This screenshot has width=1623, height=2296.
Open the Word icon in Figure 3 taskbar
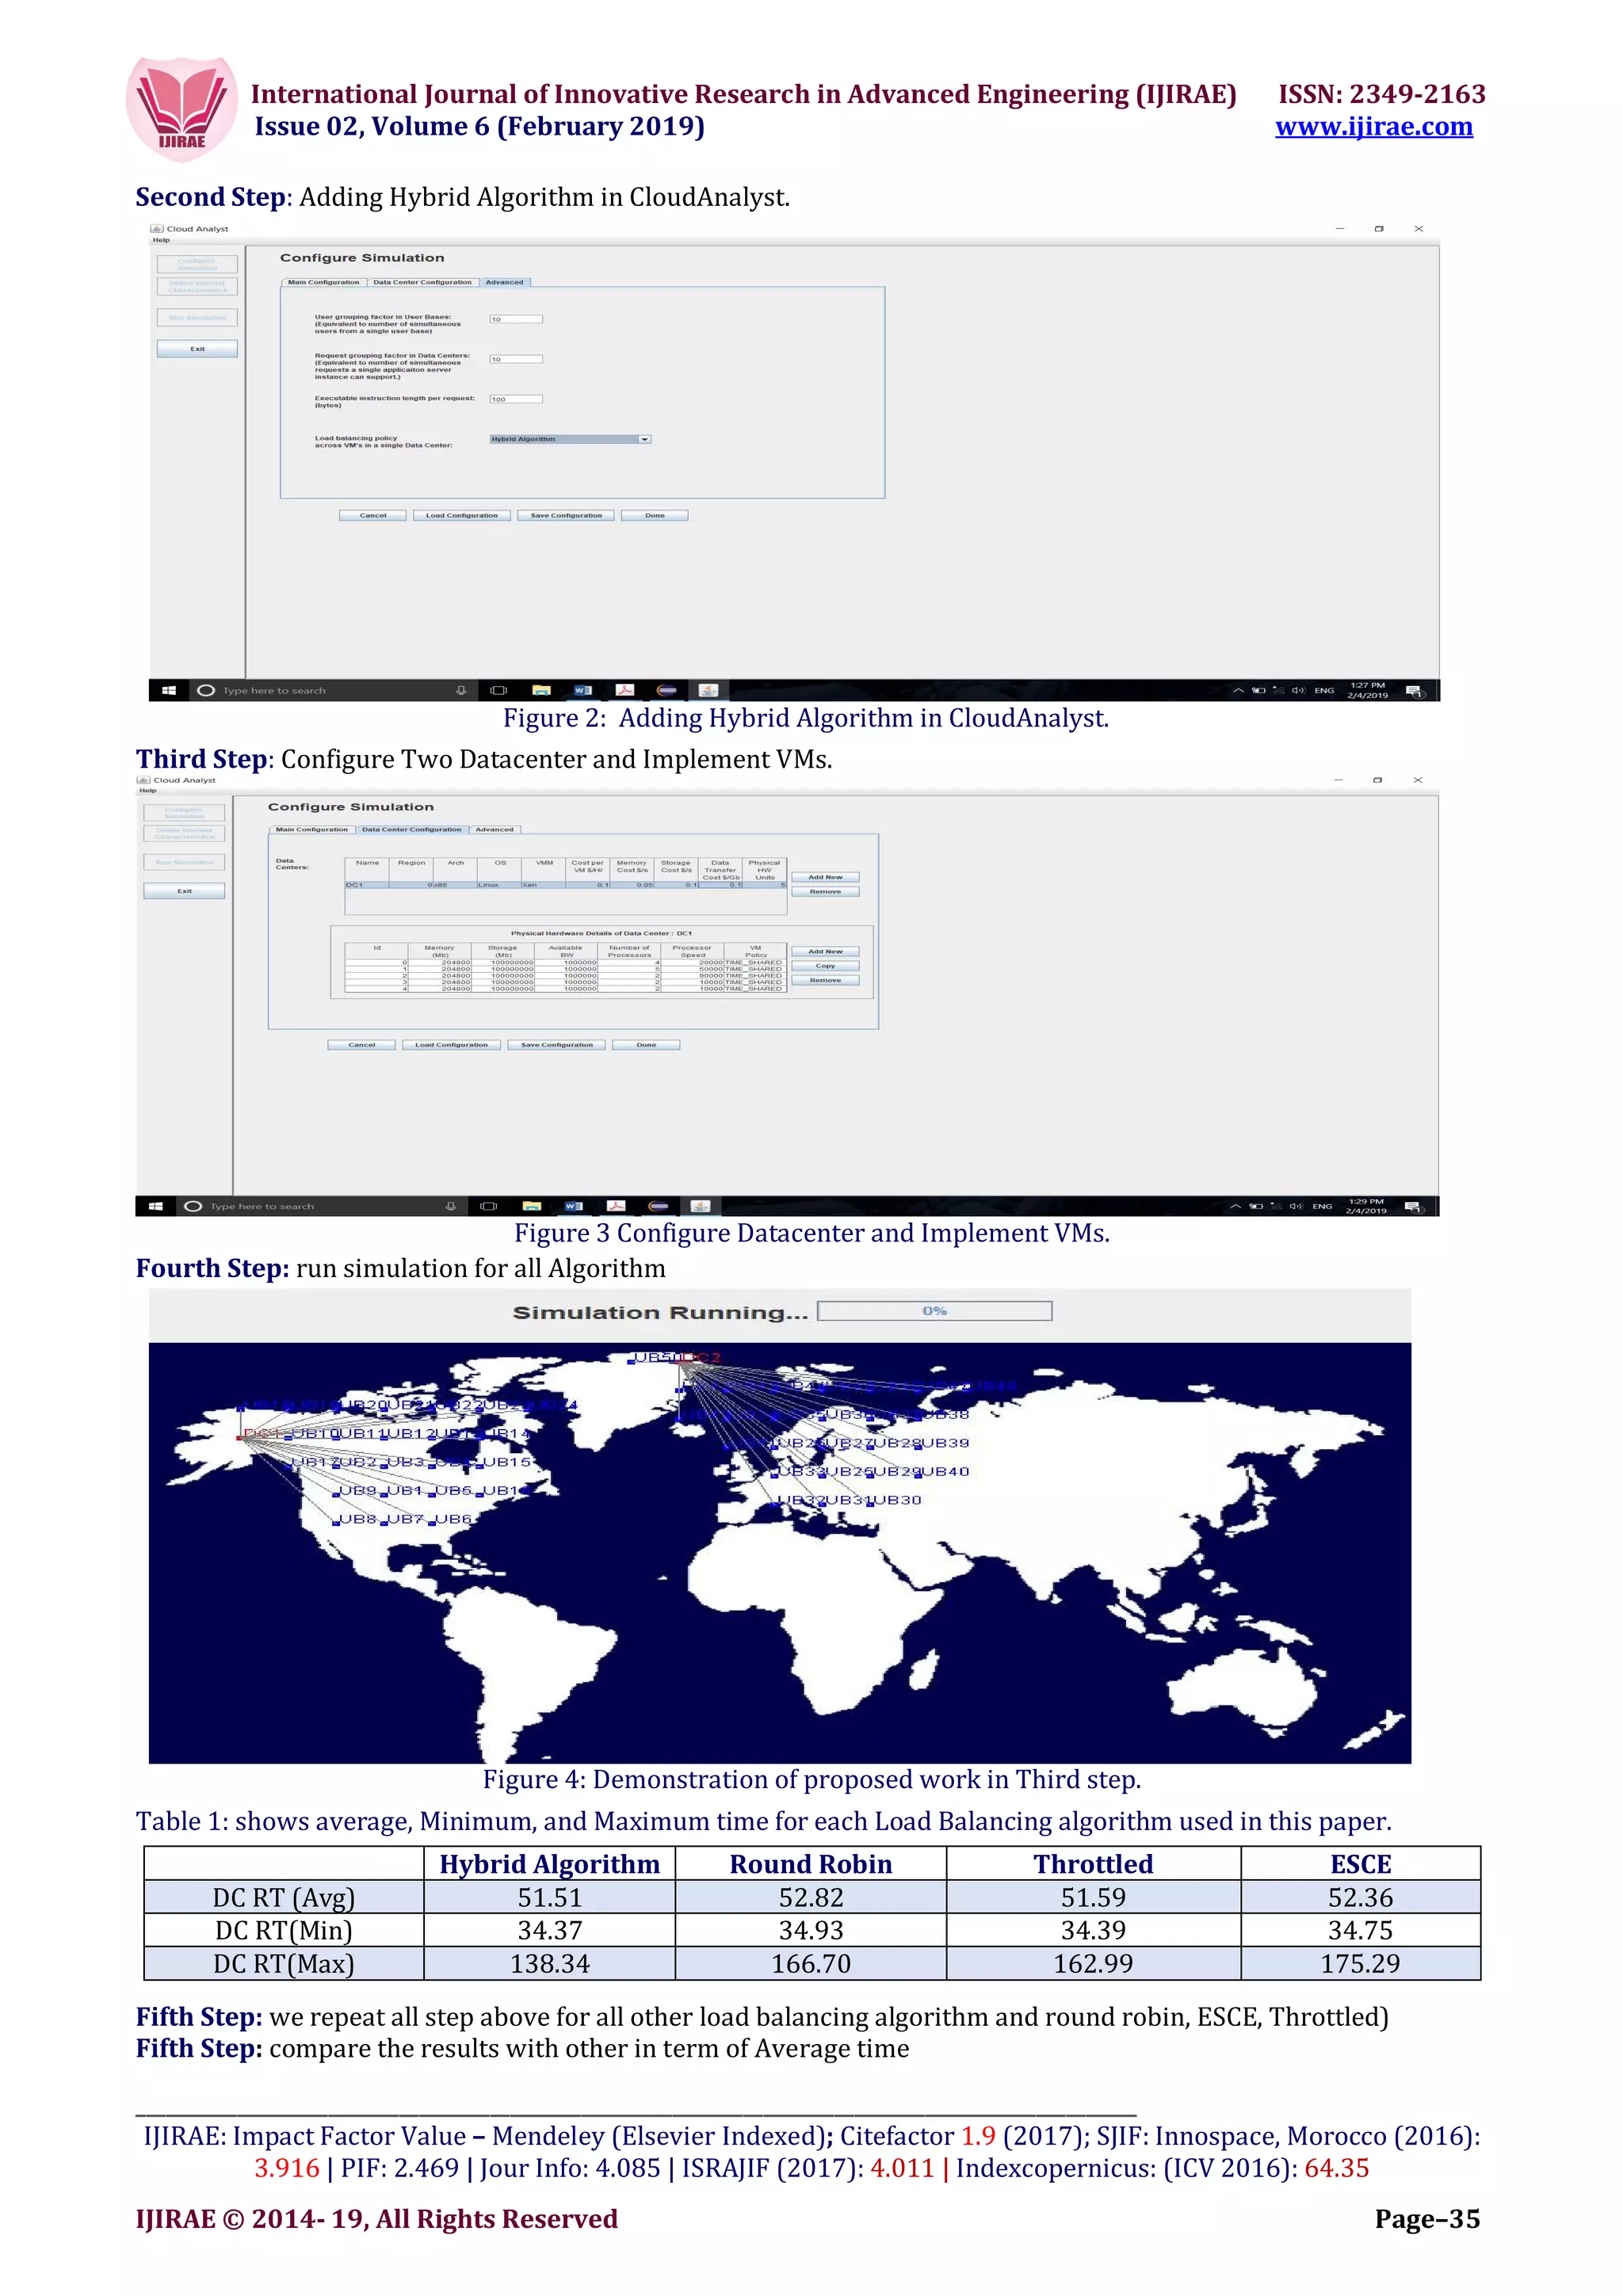pyautogui.click(x=573, y=1206)
